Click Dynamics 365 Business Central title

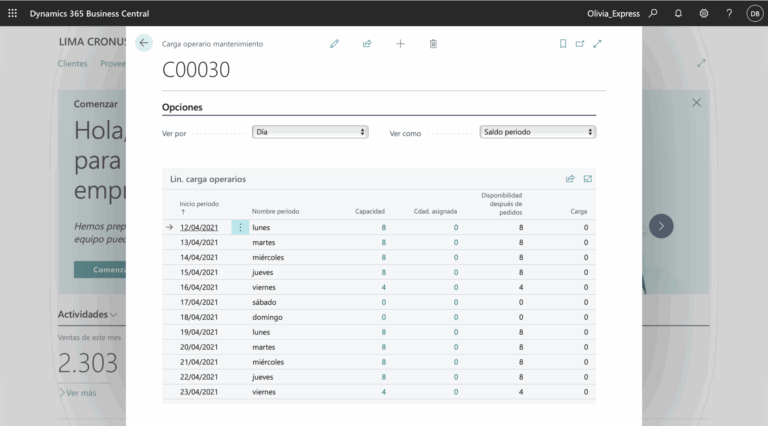pyautogui.click(x=89, y=14)
